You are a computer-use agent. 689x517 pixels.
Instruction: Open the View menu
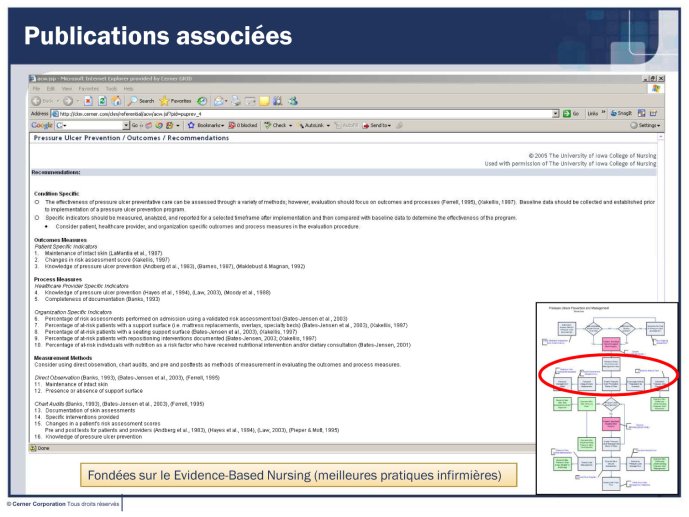point(67,88)
